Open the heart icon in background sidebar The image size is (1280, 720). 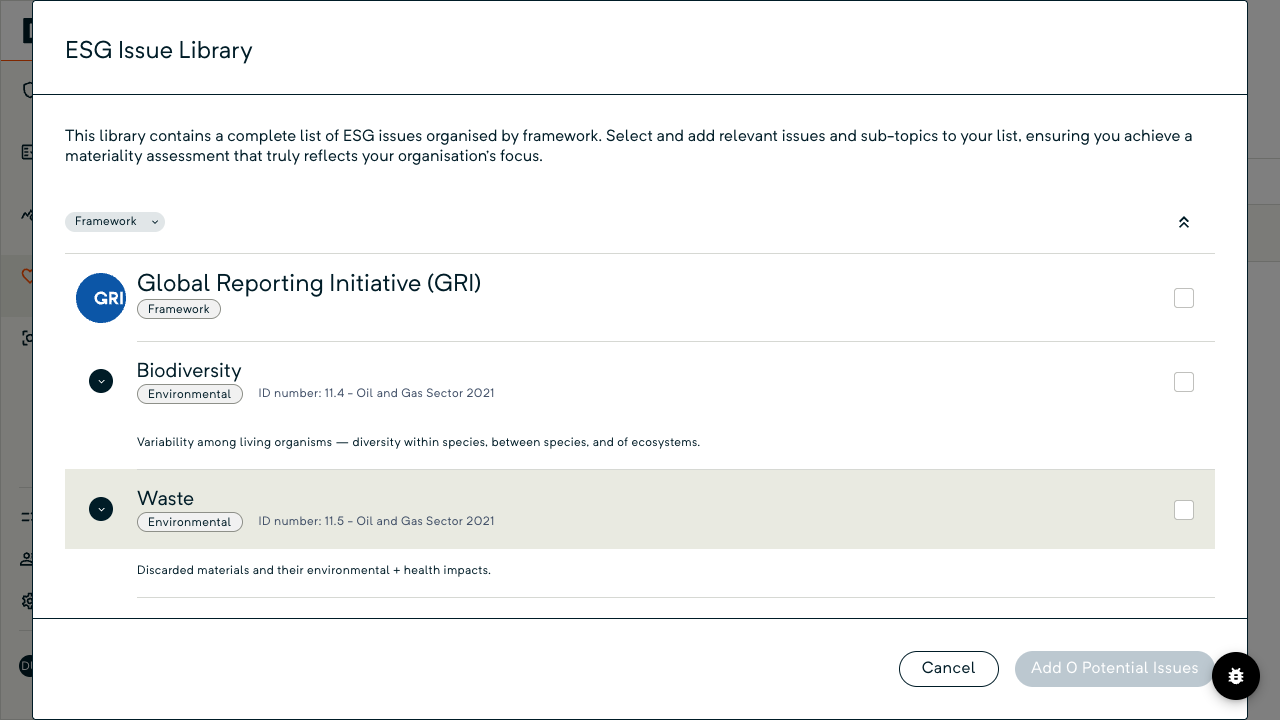28,276
